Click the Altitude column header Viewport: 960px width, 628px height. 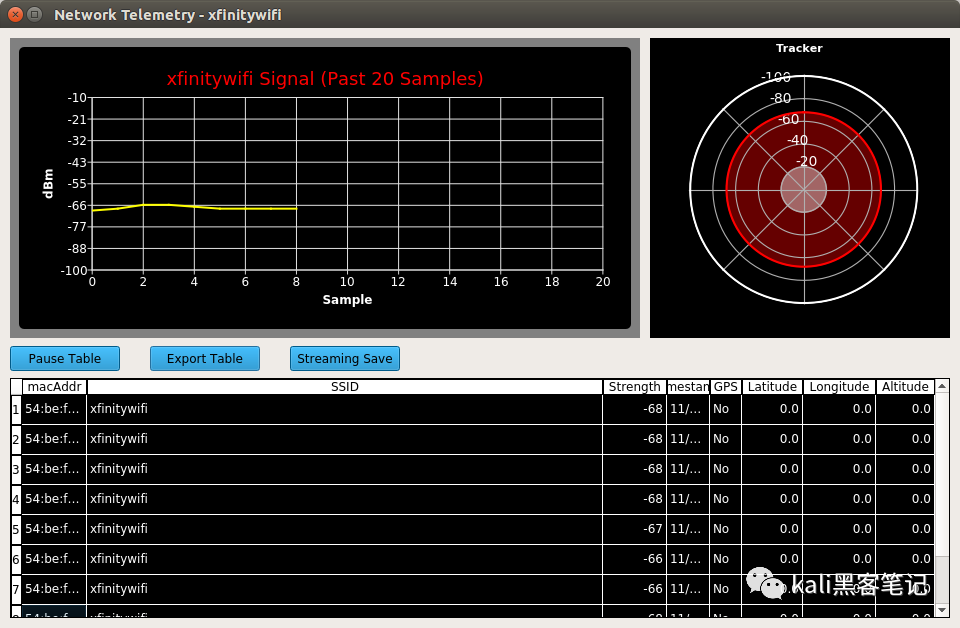coord(905,387)
